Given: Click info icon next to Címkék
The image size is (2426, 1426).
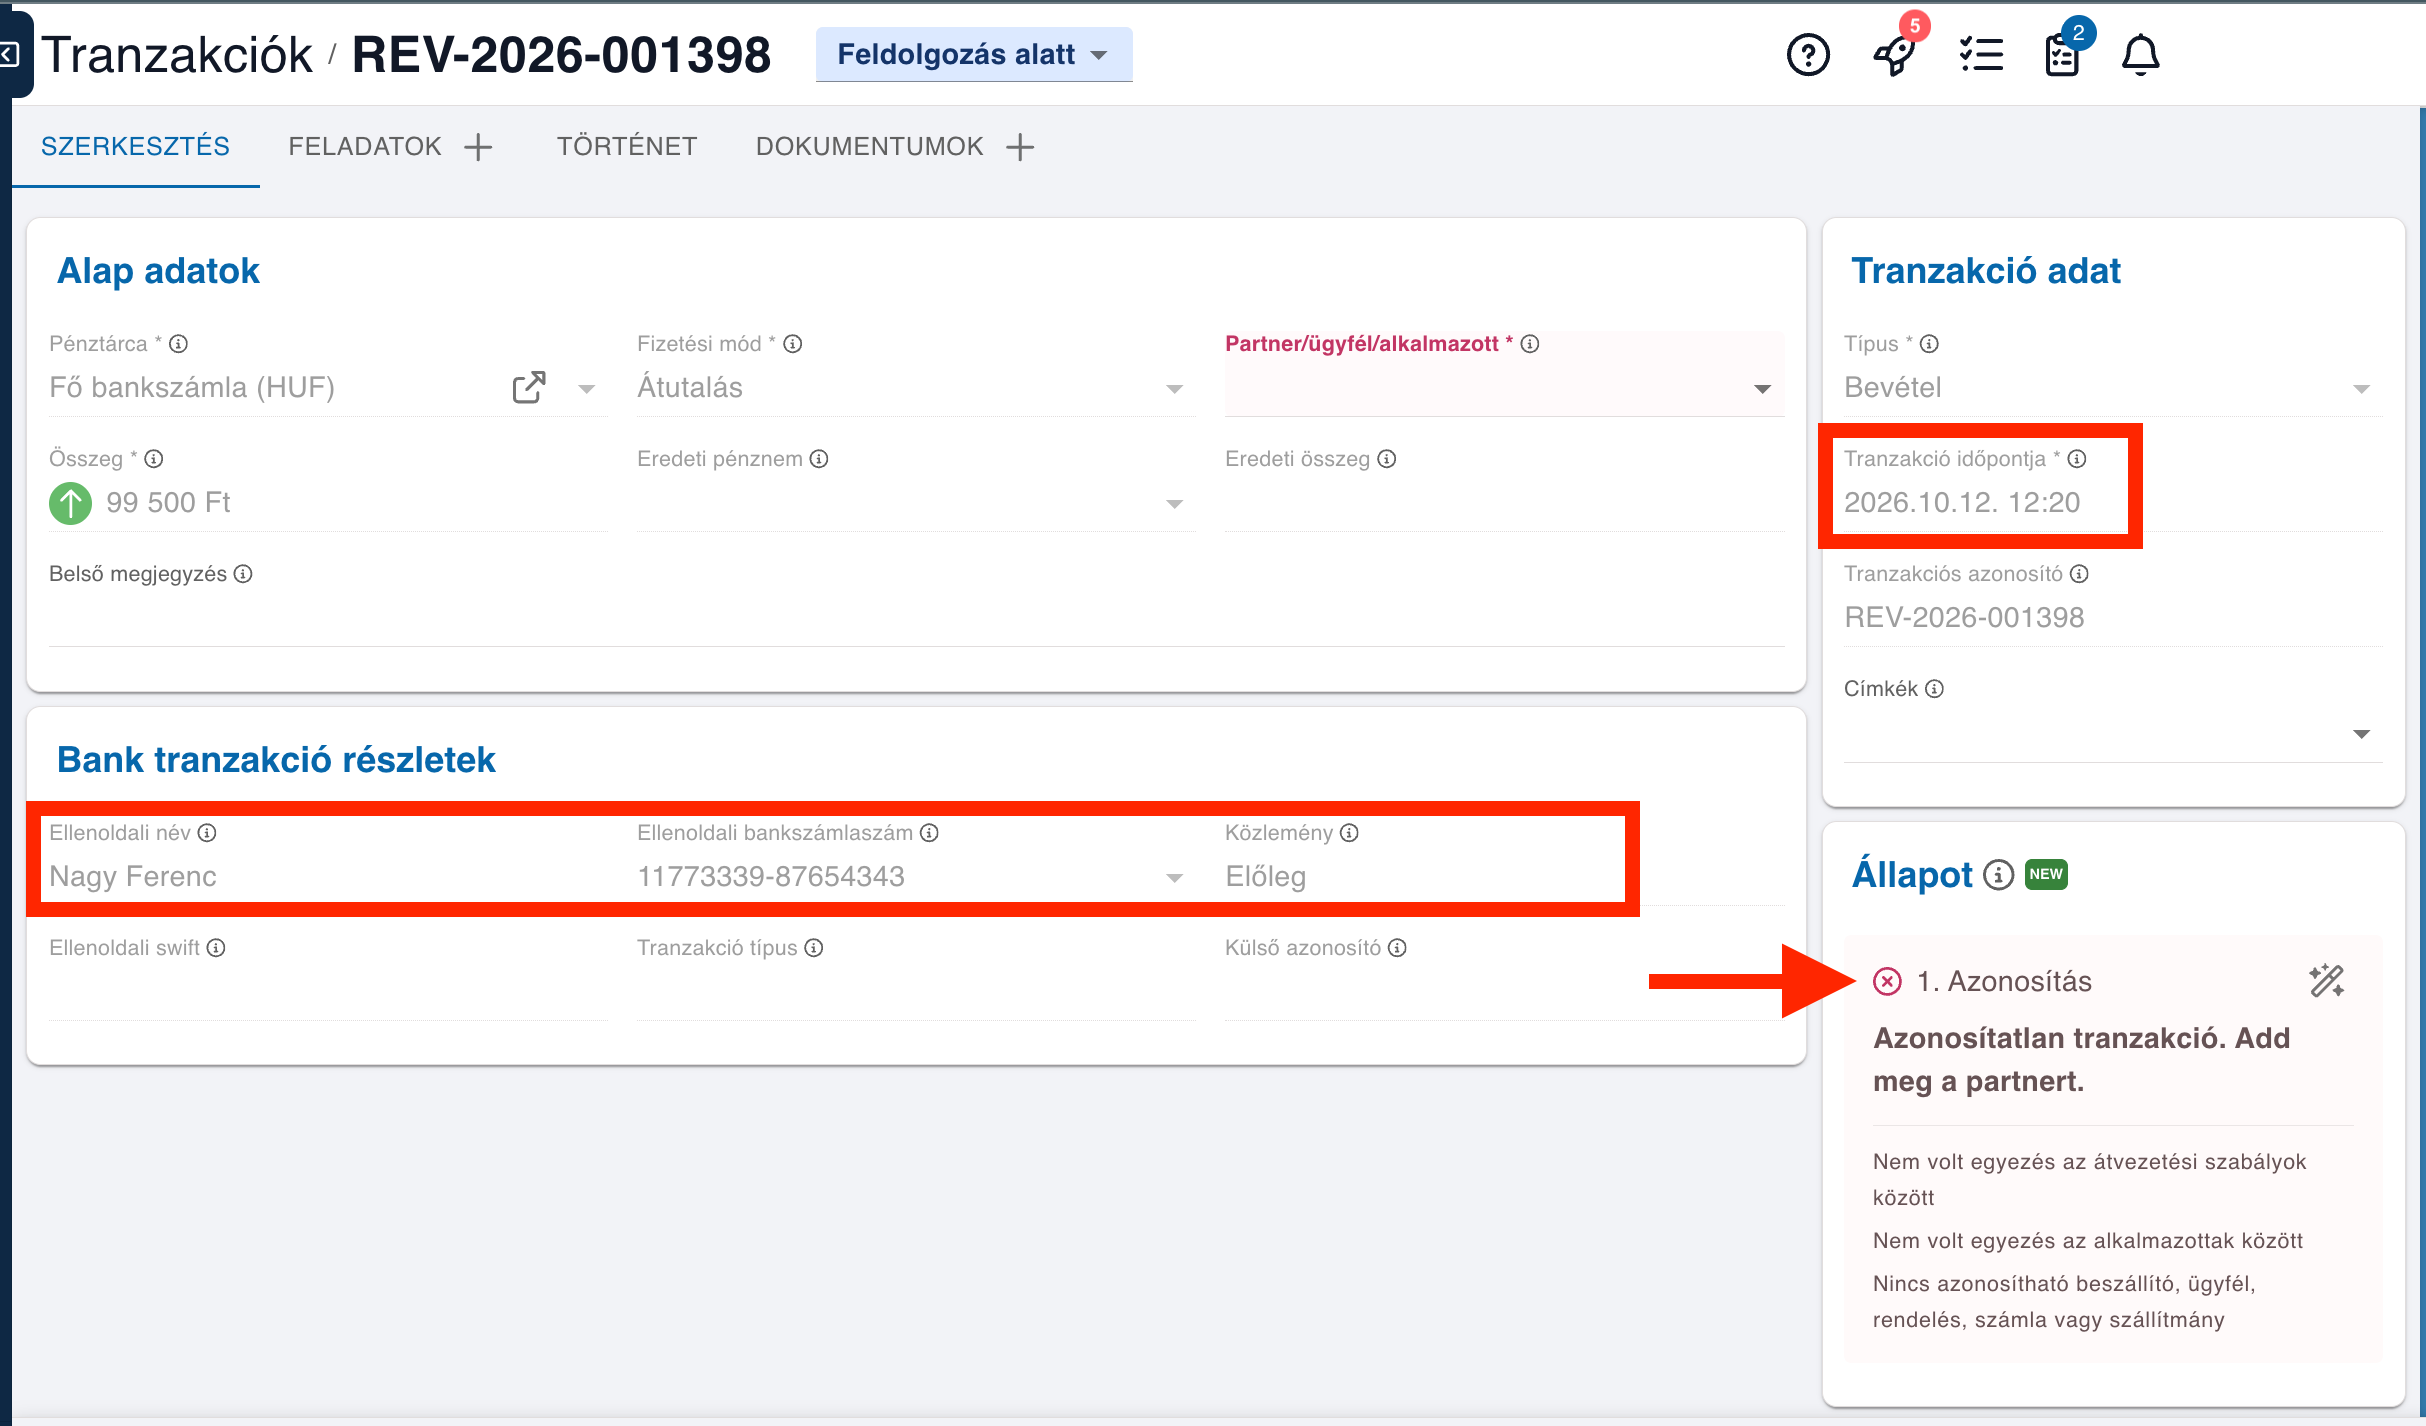Looking at the screenshot, I should coord(1935,689).
